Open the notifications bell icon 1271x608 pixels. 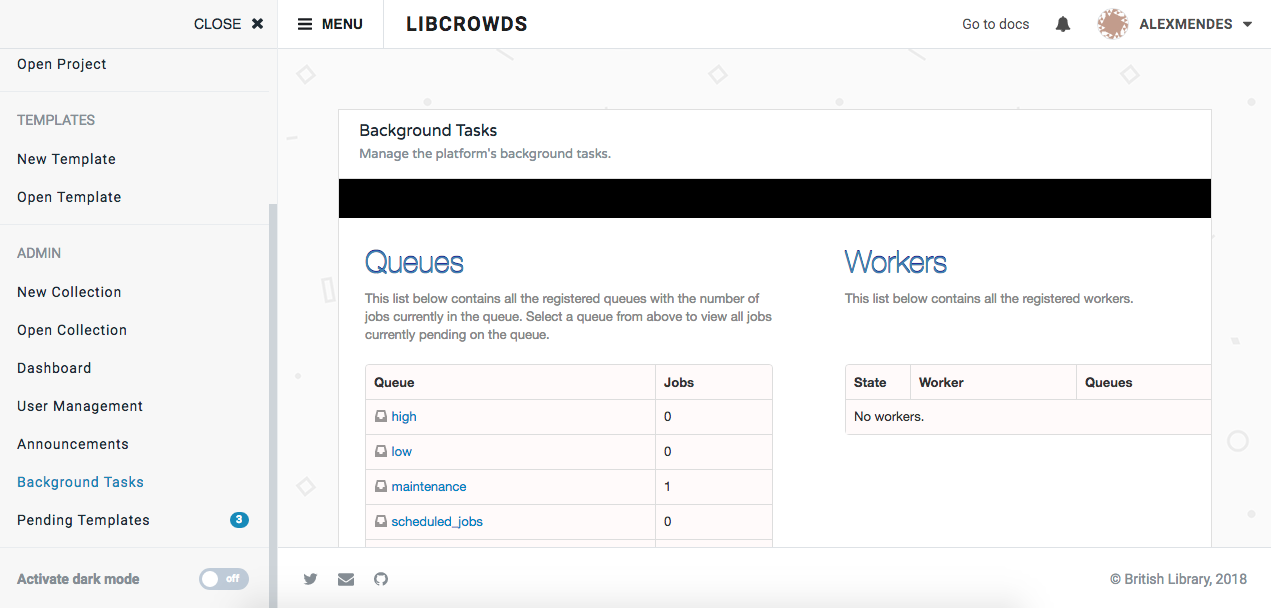click(1062, 23)
